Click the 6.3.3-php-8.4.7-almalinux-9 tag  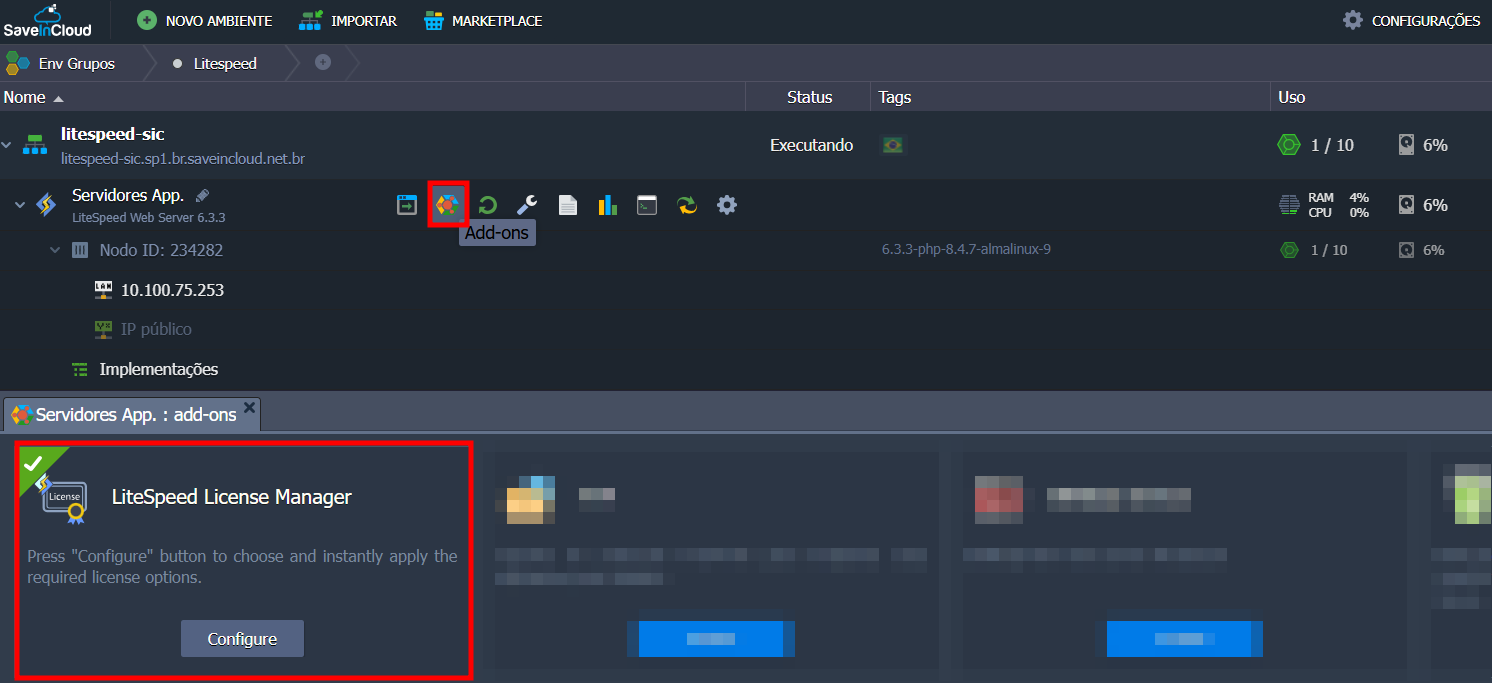[966, 249]
